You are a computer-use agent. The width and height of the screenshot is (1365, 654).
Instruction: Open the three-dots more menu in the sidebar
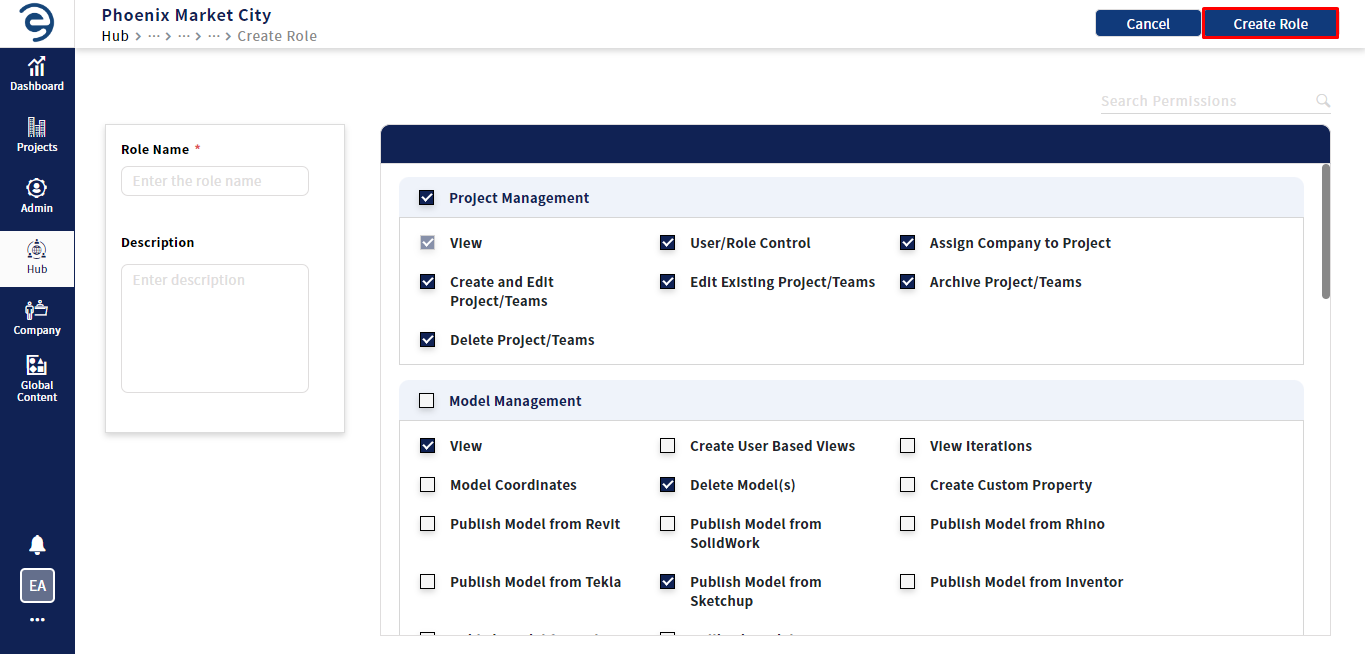pos(37,620)
